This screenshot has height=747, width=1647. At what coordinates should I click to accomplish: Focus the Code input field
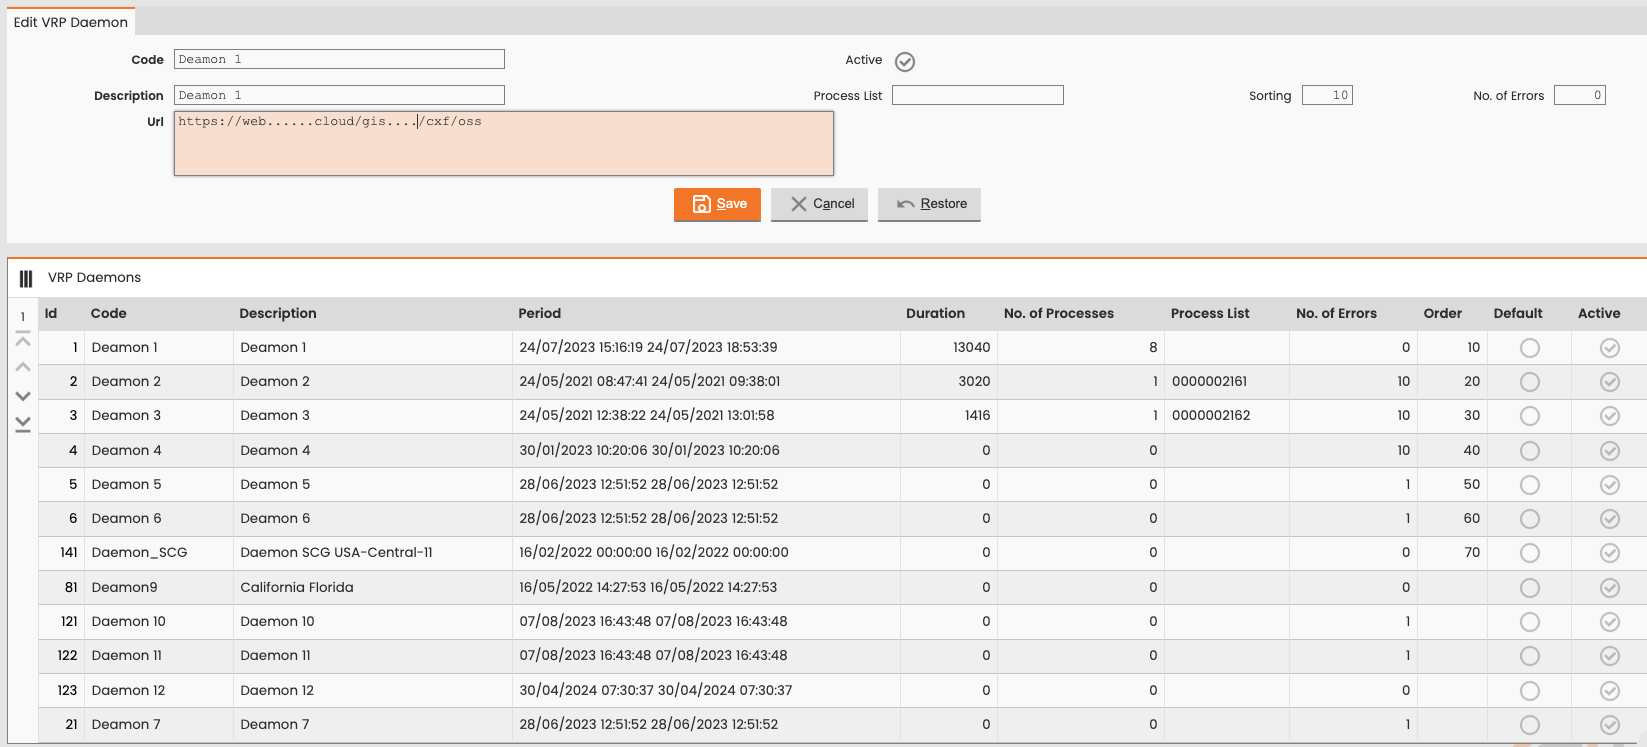[339, 59]
